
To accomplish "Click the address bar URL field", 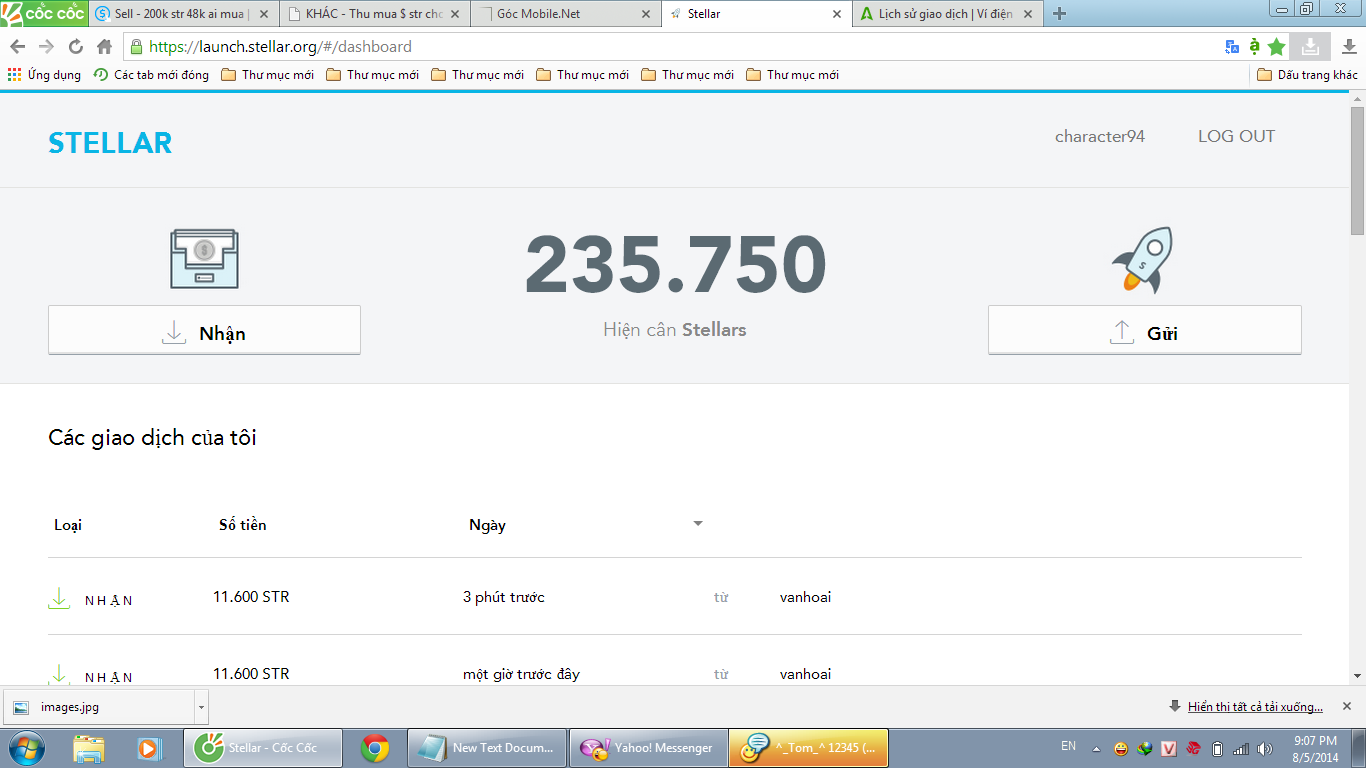I will pos(670,46).
